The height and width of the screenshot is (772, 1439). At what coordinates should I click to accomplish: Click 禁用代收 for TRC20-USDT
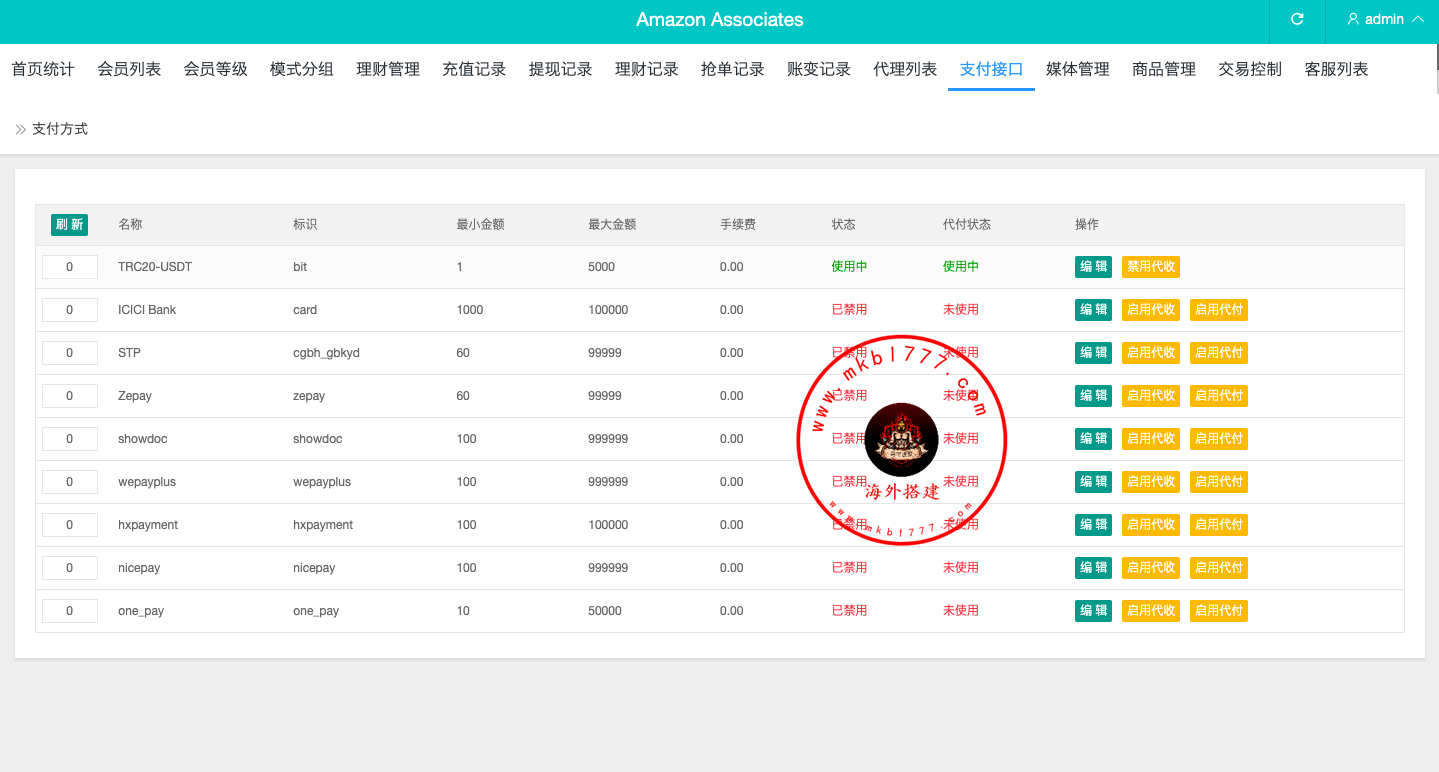[x=1151, y=267]
